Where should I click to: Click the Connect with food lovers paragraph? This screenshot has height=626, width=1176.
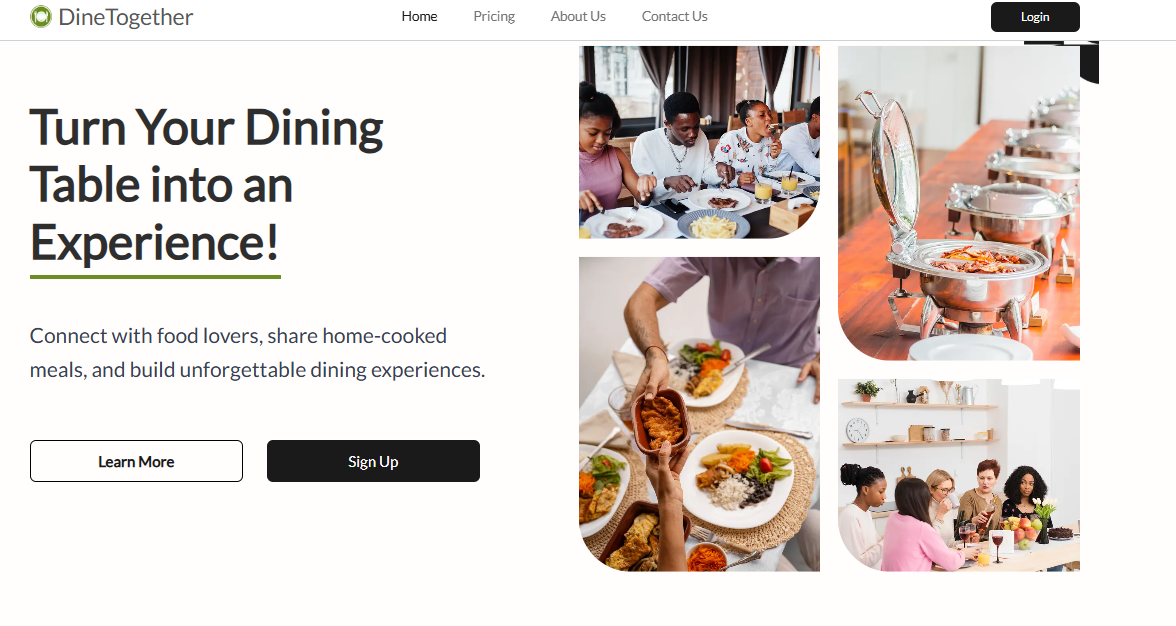(257, 352)
